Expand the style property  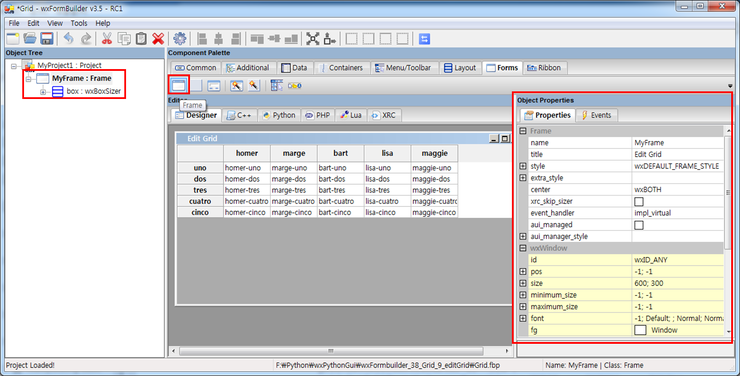(x=523, y=166)
